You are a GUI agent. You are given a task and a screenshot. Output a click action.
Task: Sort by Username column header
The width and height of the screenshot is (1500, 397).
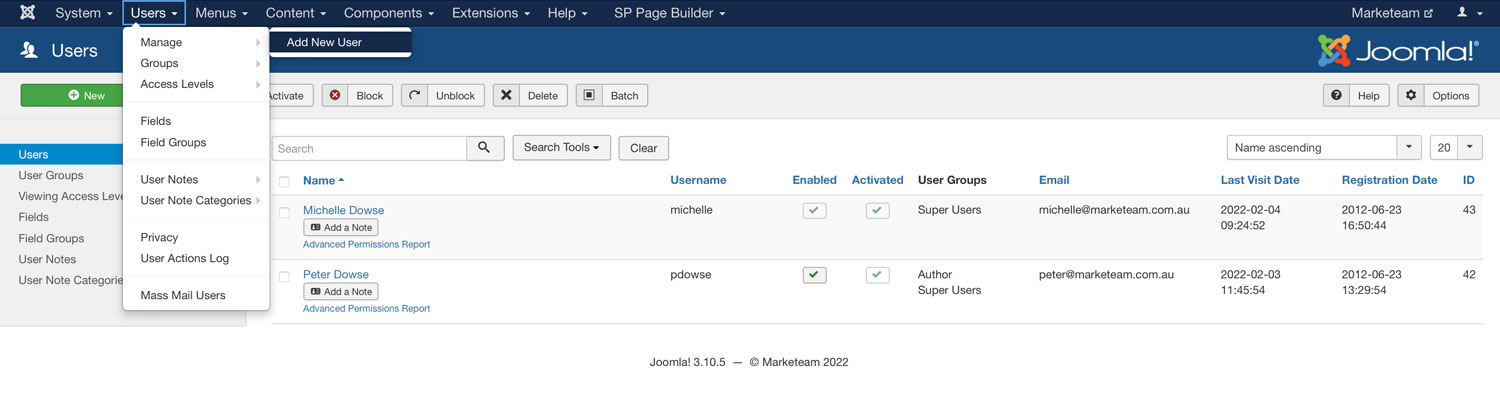698,180
